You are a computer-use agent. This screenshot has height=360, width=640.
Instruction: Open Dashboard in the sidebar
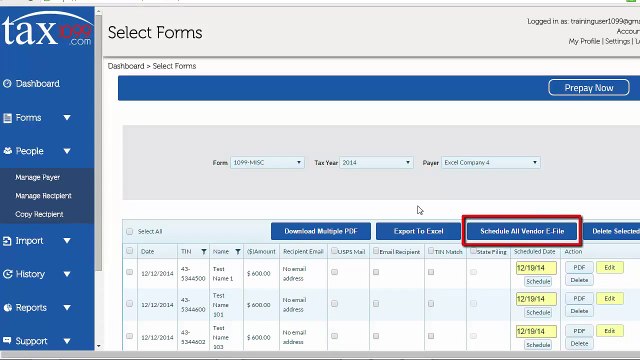pyautogui.click(x=37, y=84)
